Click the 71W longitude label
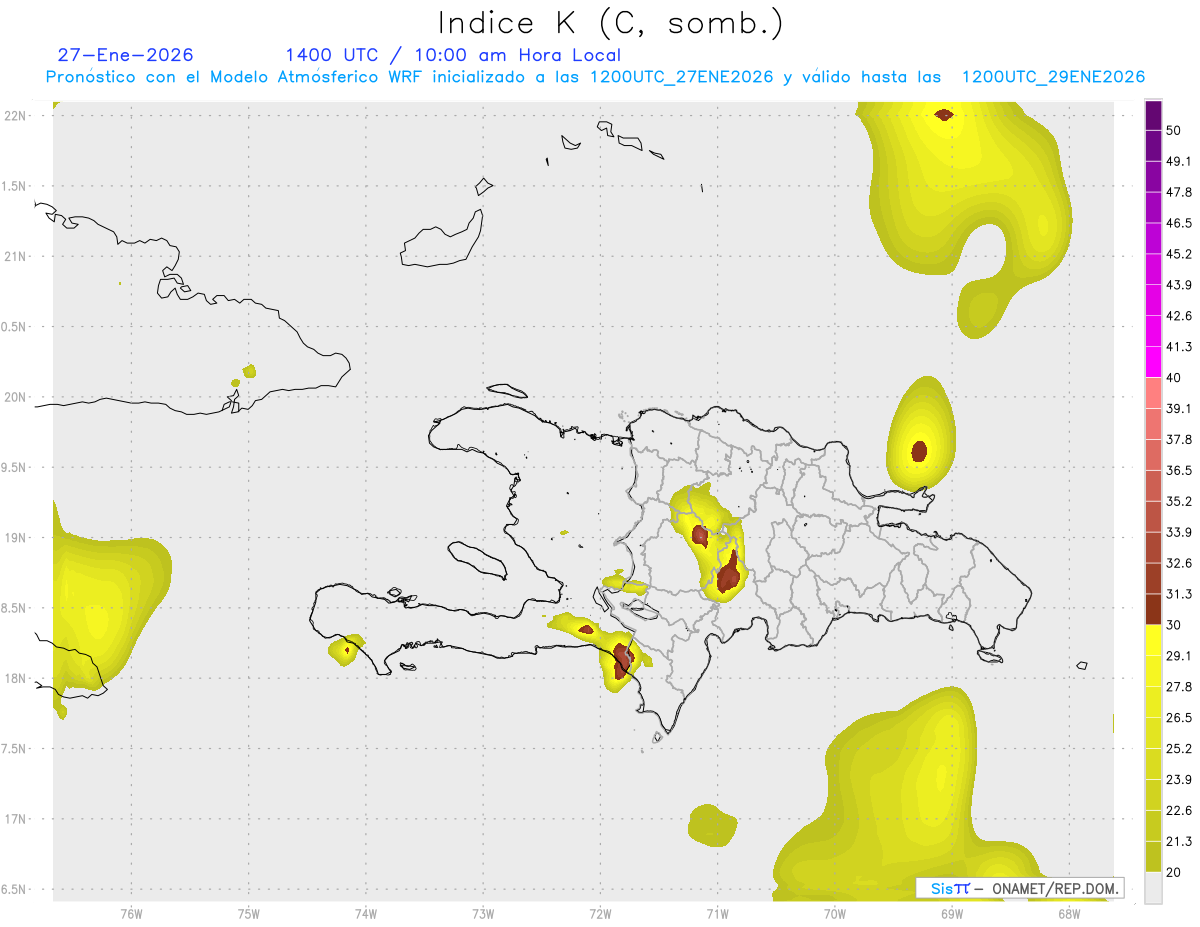The width and height of the screenshot is (1200, 927). (x=717, y=913)
